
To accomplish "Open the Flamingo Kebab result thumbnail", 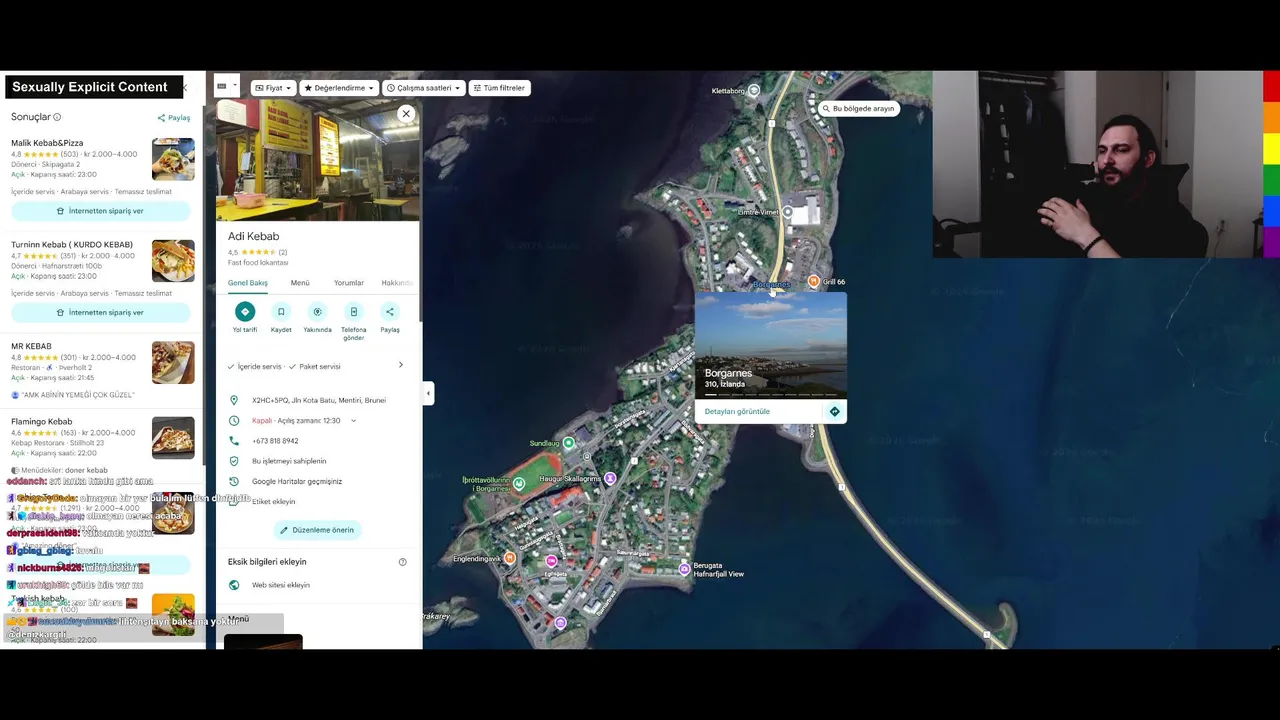I will tap(173, 438).
